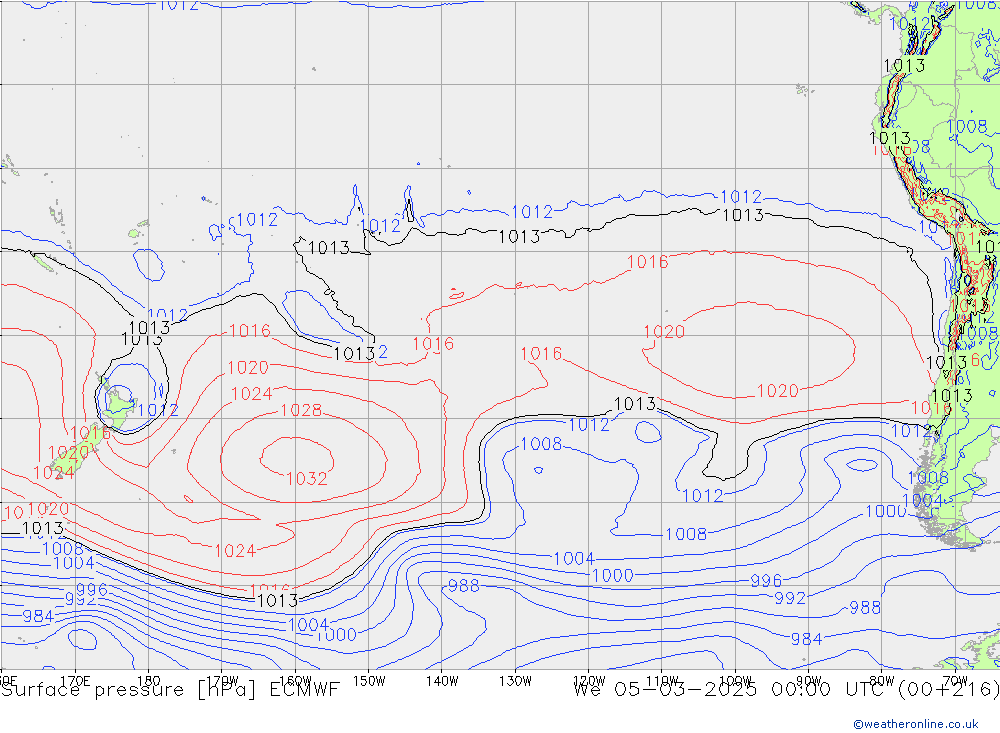This screenshot has height=733, width=1000.
Task: Click the 1028 isobar label
Action: tap(301, 410)
